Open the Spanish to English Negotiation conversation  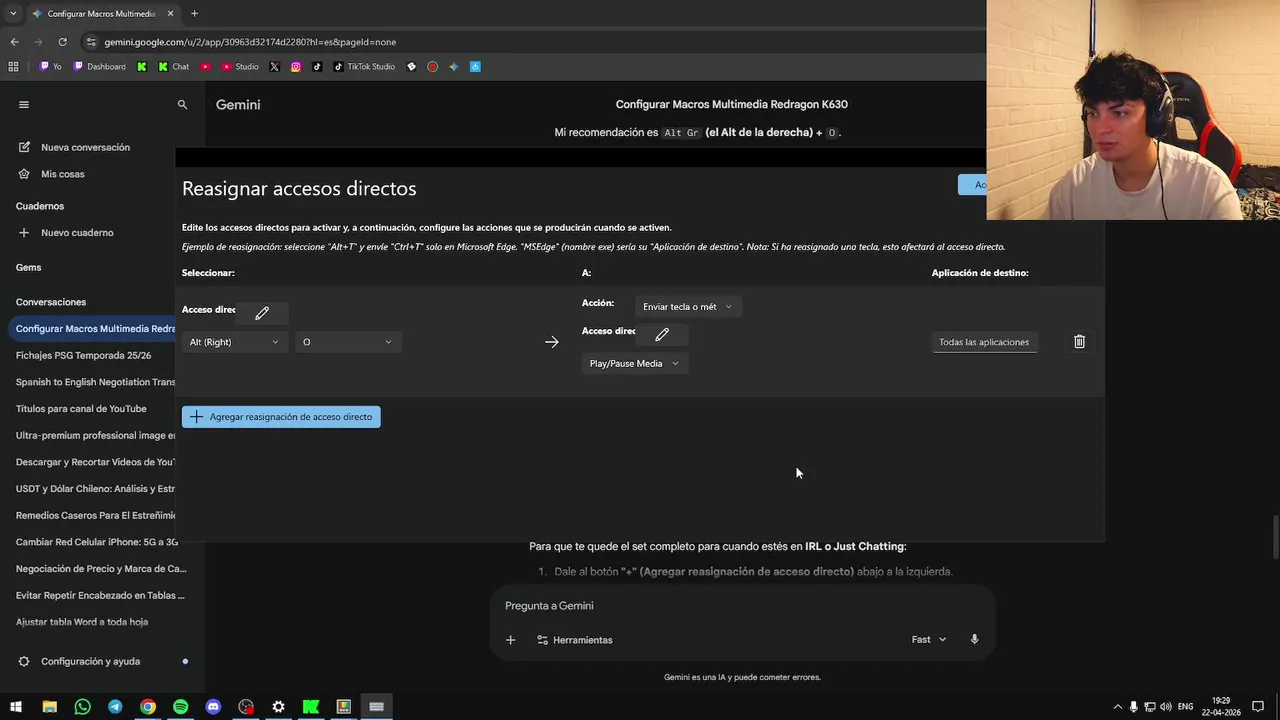pyautogui.click(x=96, y=382)
